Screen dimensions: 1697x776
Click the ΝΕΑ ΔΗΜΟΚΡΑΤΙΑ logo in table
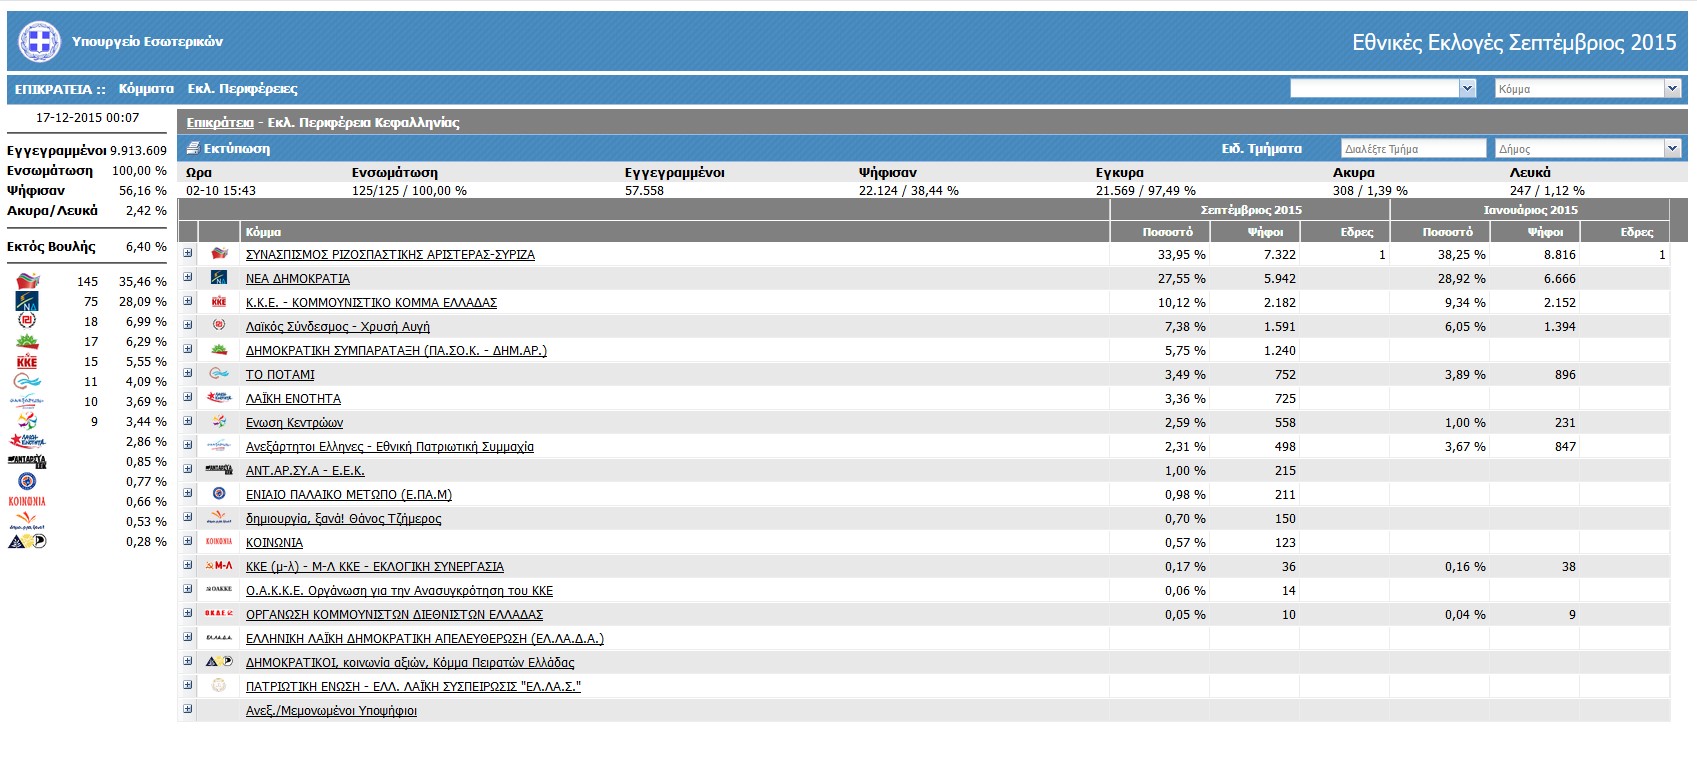coord(219,278)
